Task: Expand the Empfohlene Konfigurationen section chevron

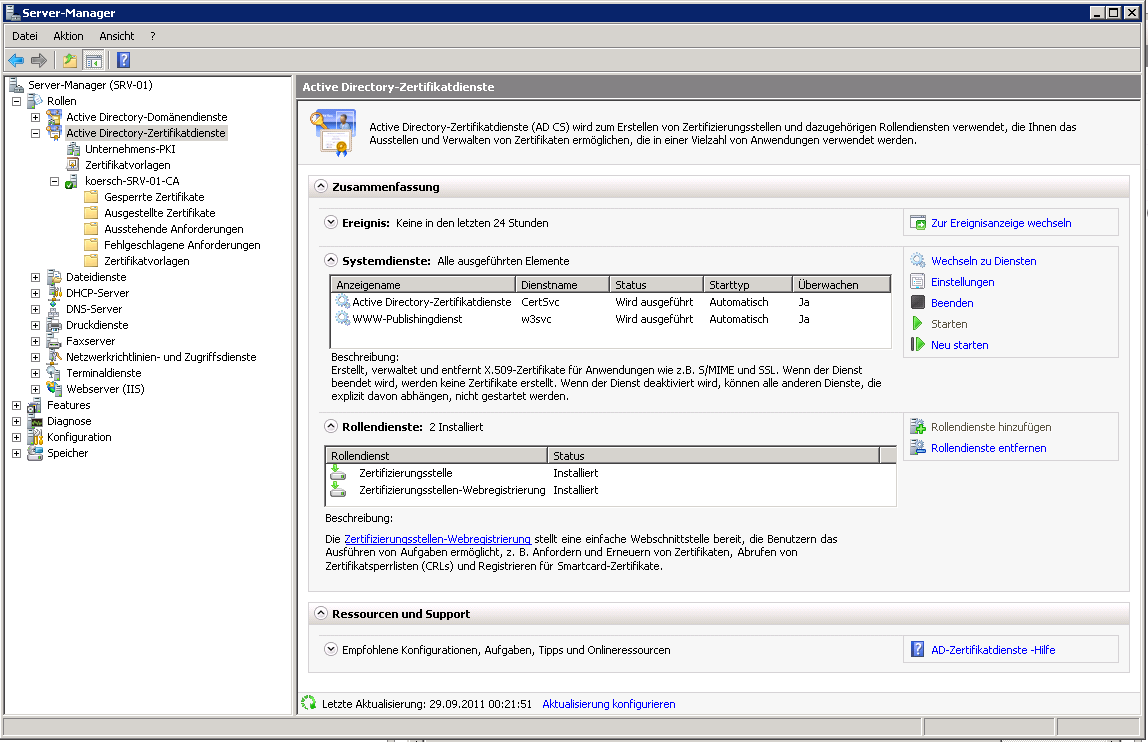Action: (x=331, y=649)
